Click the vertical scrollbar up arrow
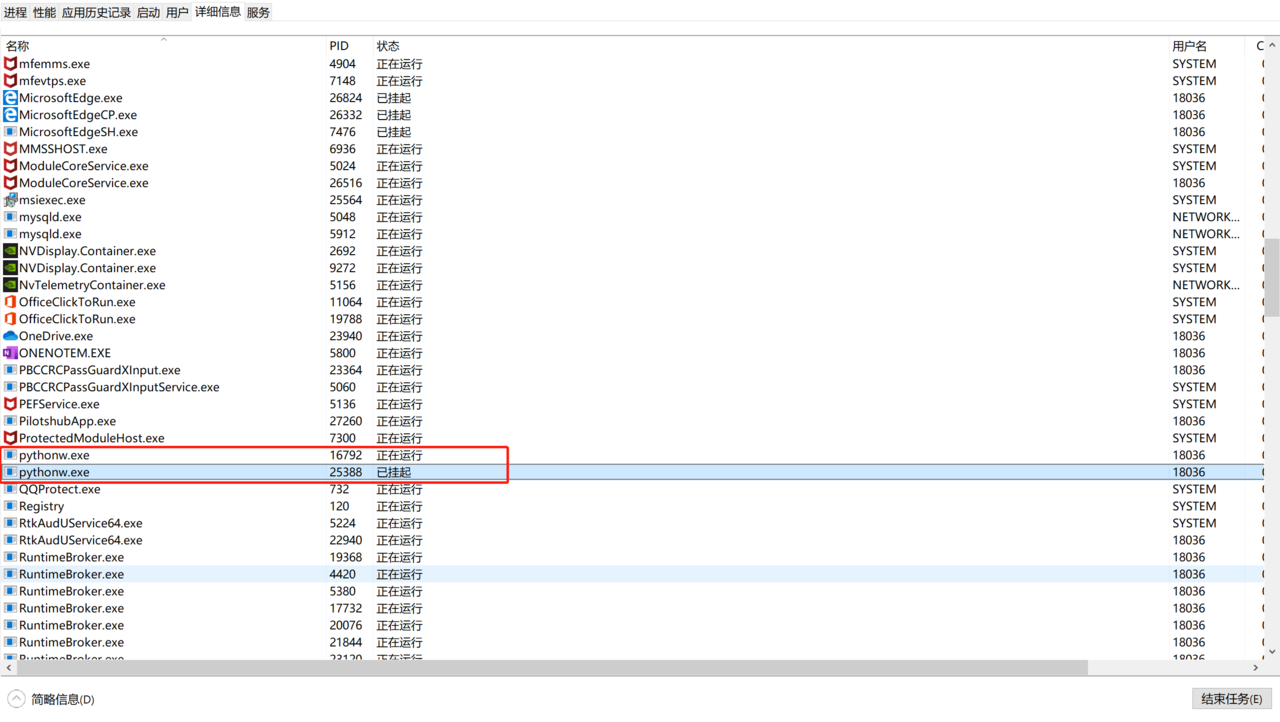Image resolution: width=1280 pixels, height=722 pixels. [1272, 45]
